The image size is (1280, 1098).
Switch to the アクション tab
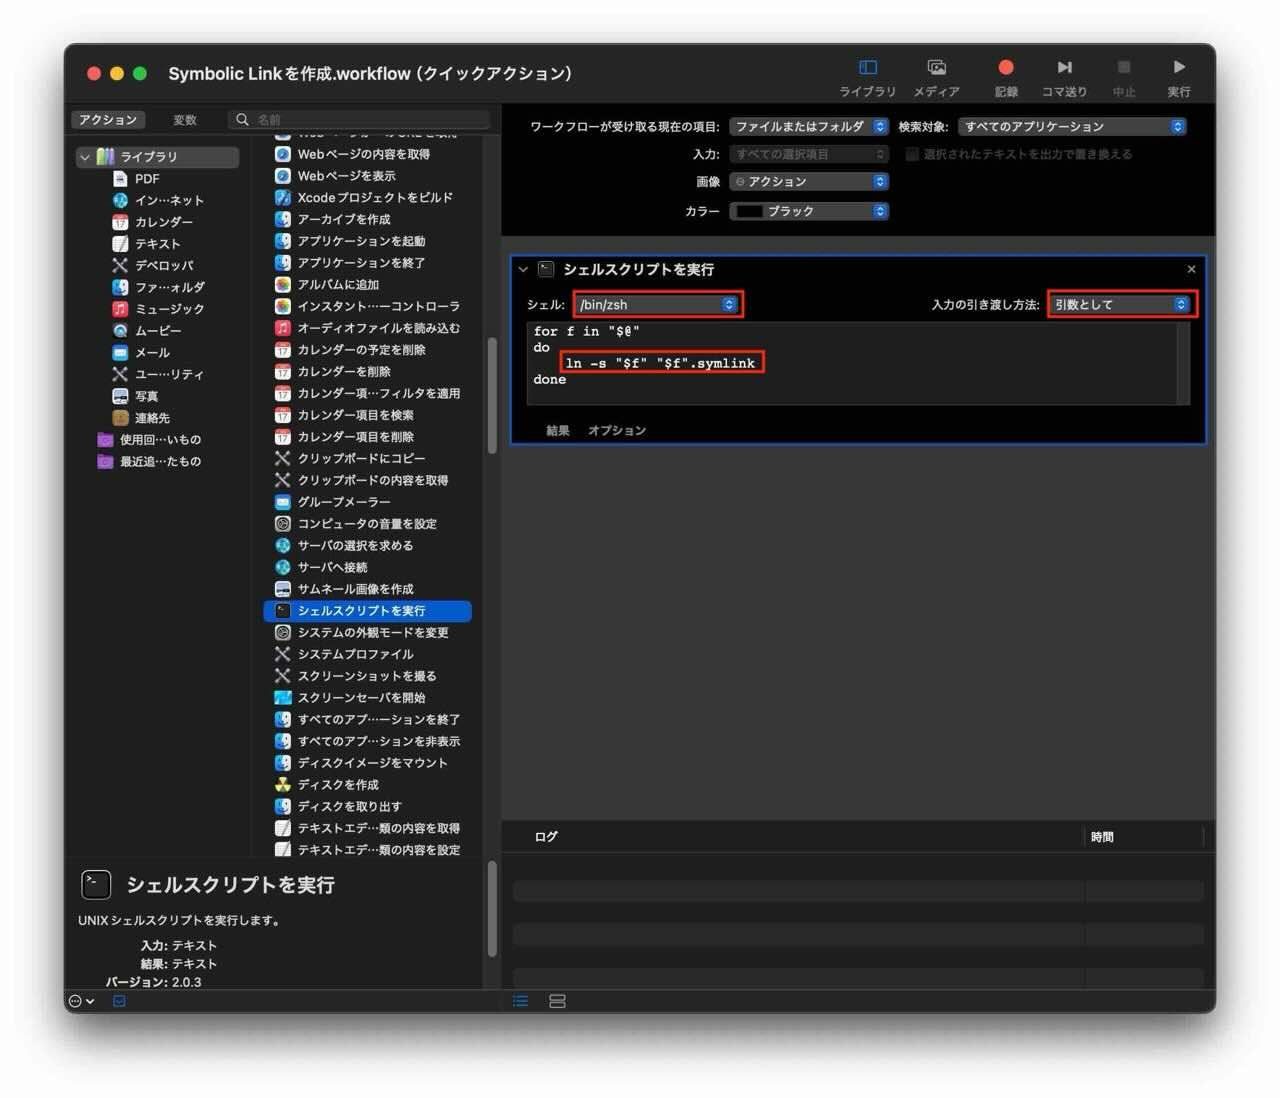[108, 120]
